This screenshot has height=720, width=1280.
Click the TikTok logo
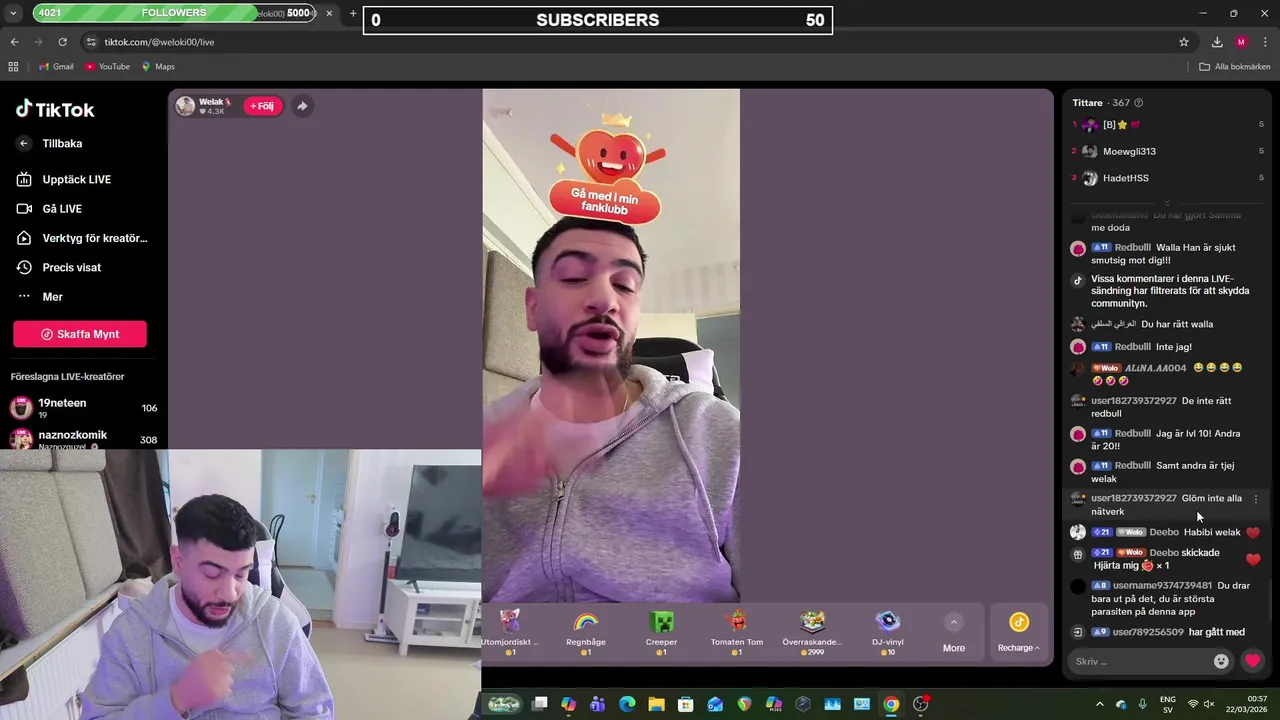55,109
